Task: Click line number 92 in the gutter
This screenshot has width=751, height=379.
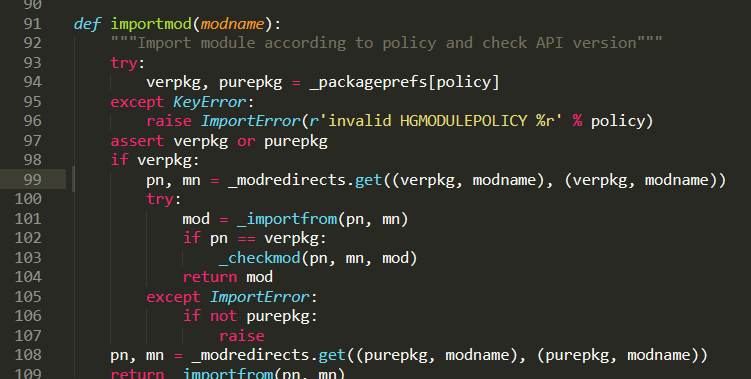Action: point(33,43)
